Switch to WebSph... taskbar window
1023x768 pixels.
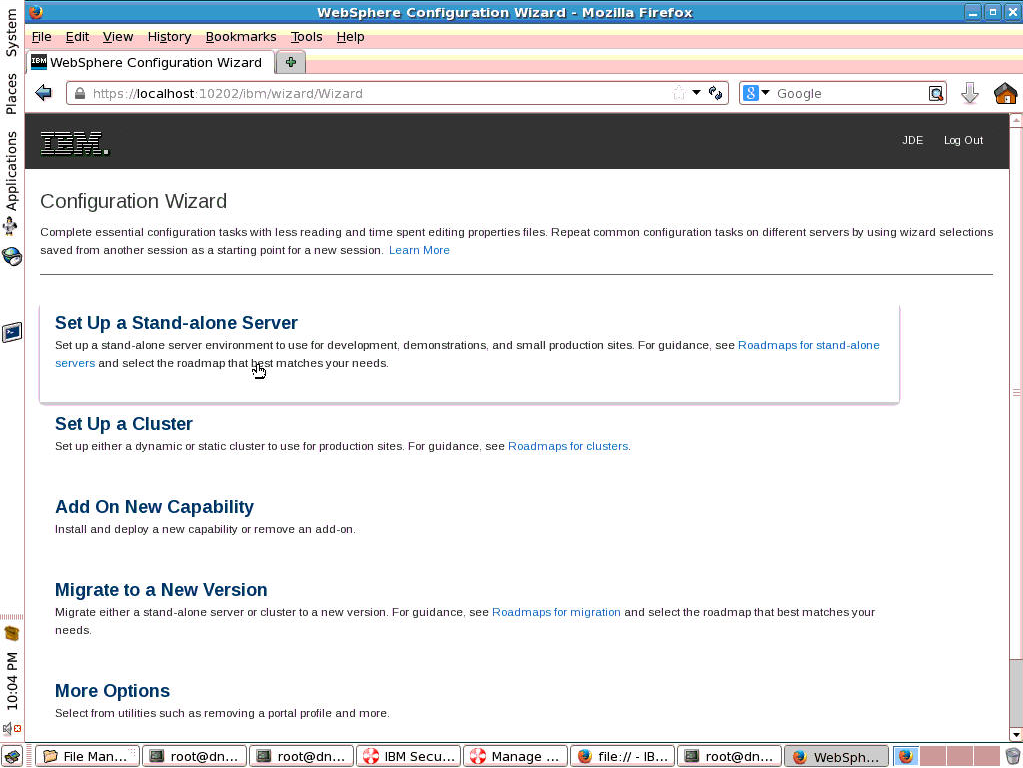point(836,756)
